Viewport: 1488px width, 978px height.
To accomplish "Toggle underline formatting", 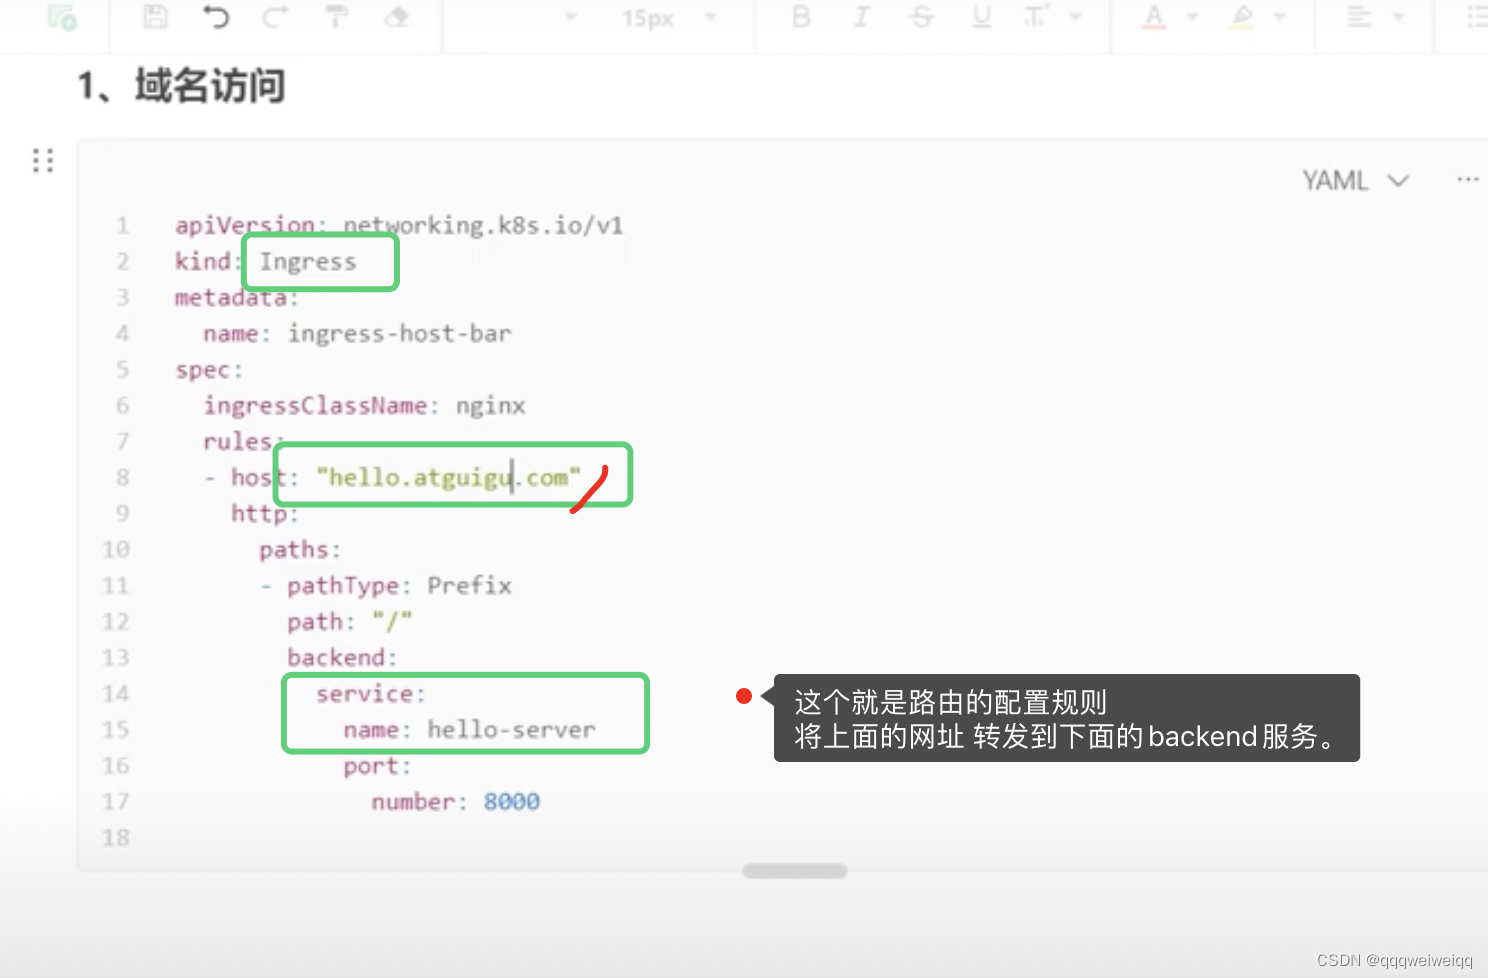I will [982, 16].
